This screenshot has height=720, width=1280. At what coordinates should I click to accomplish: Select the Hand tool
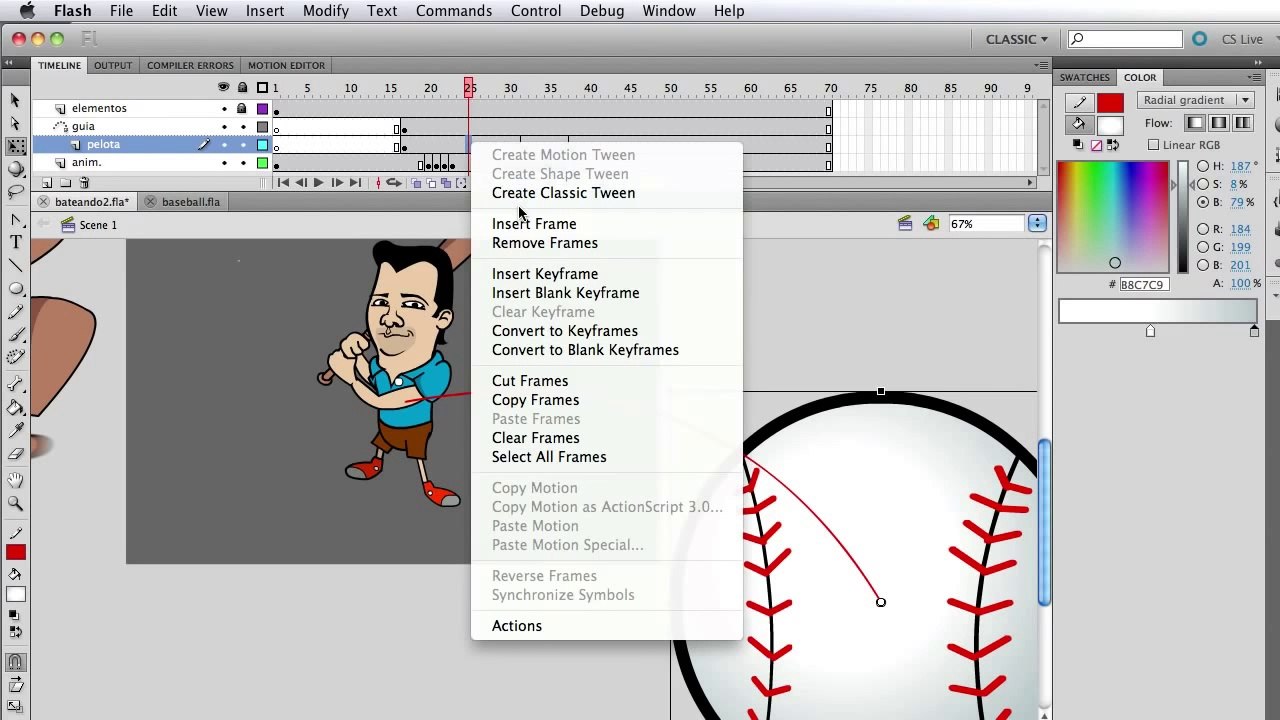click(15, 481)
